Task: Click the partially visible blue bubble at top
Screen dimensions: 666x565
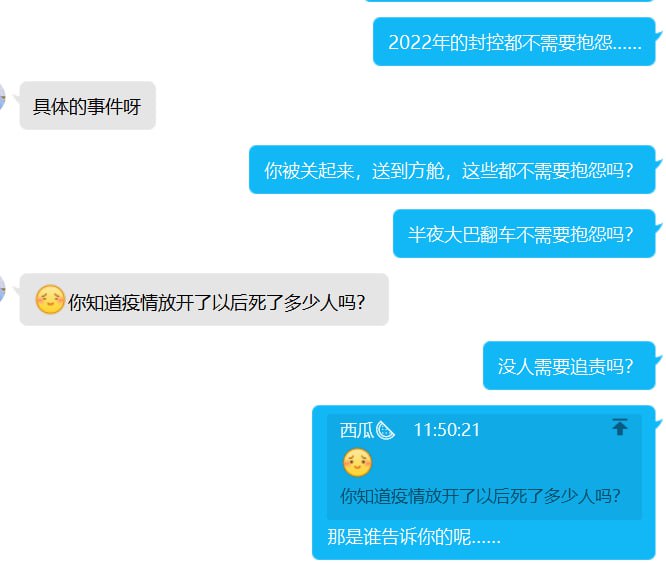Action: coord(509,1)
